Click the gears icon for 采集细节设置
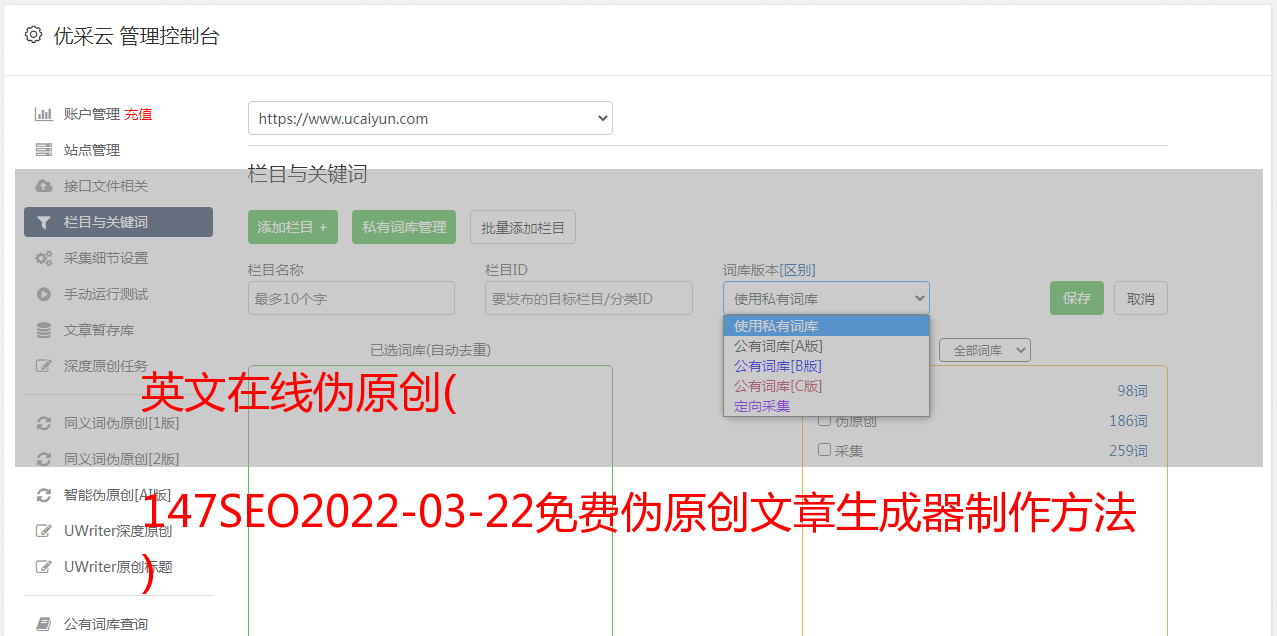The height and width of the screenshot is (636, 1277). point(43,258)
